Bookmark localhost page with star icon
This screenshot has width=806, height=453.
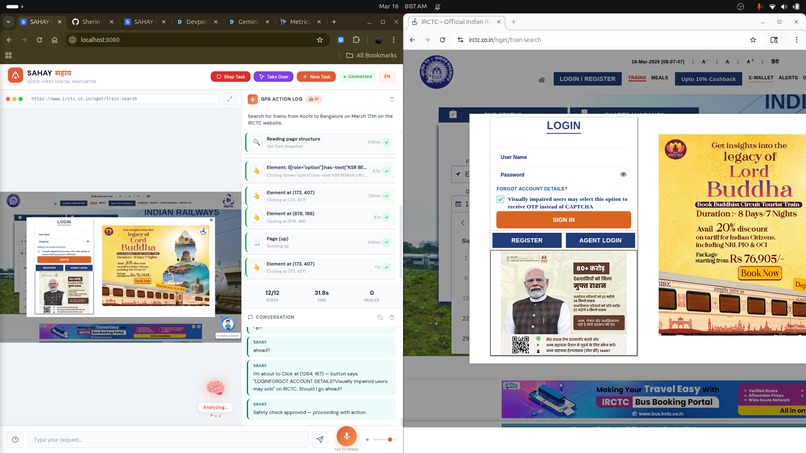(x=320, y=40)
